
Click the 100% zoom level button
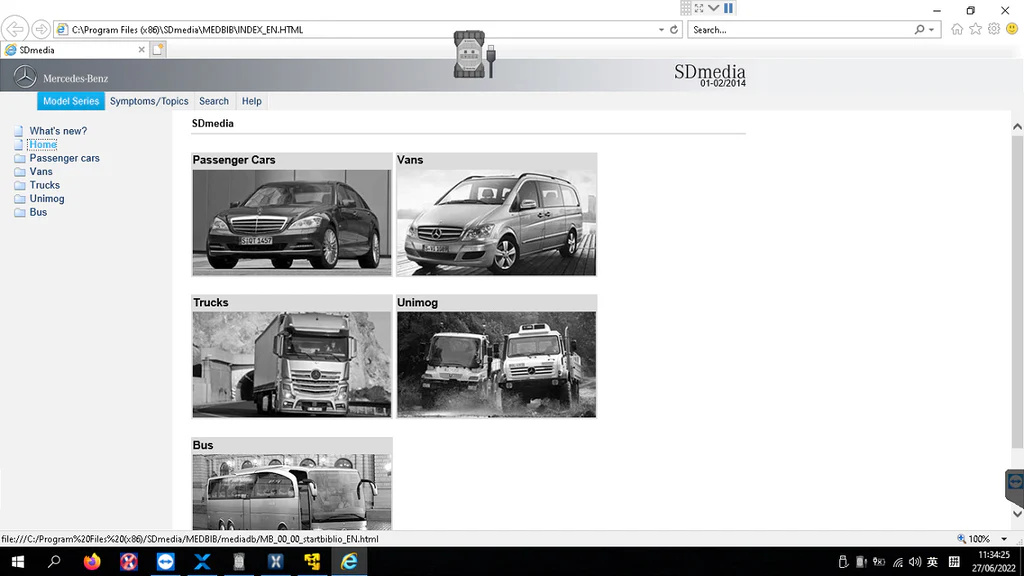pyautogui.click(x=973, y=539)
